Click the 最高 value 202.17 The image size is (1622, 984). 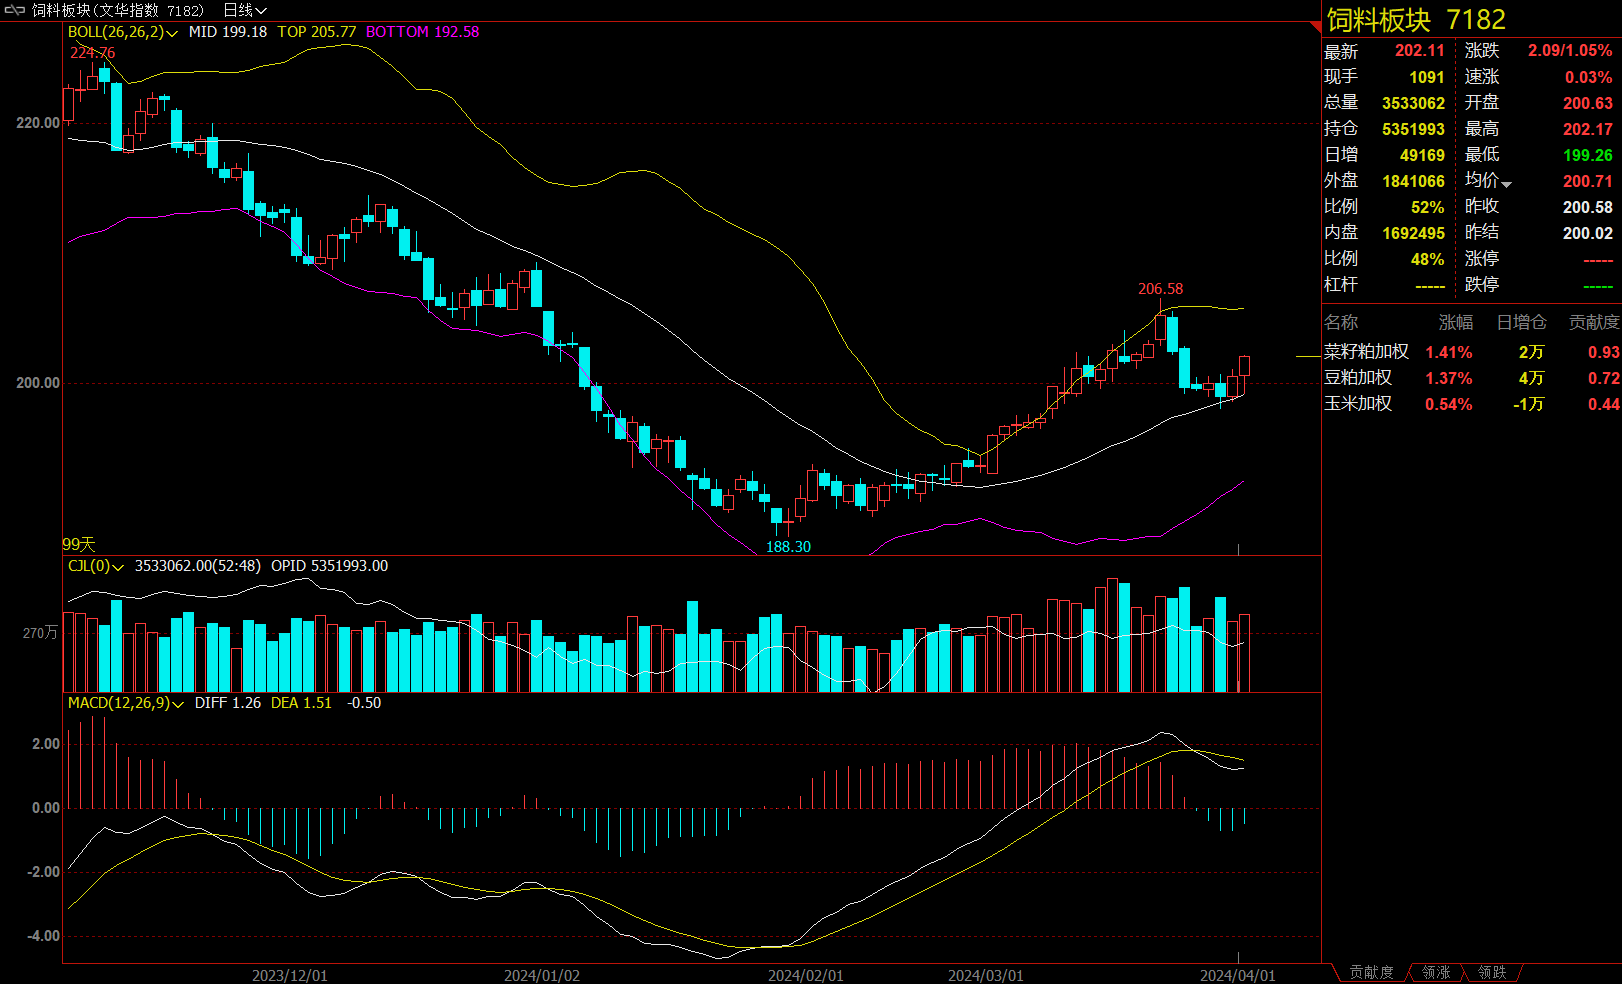[1588, 129]
